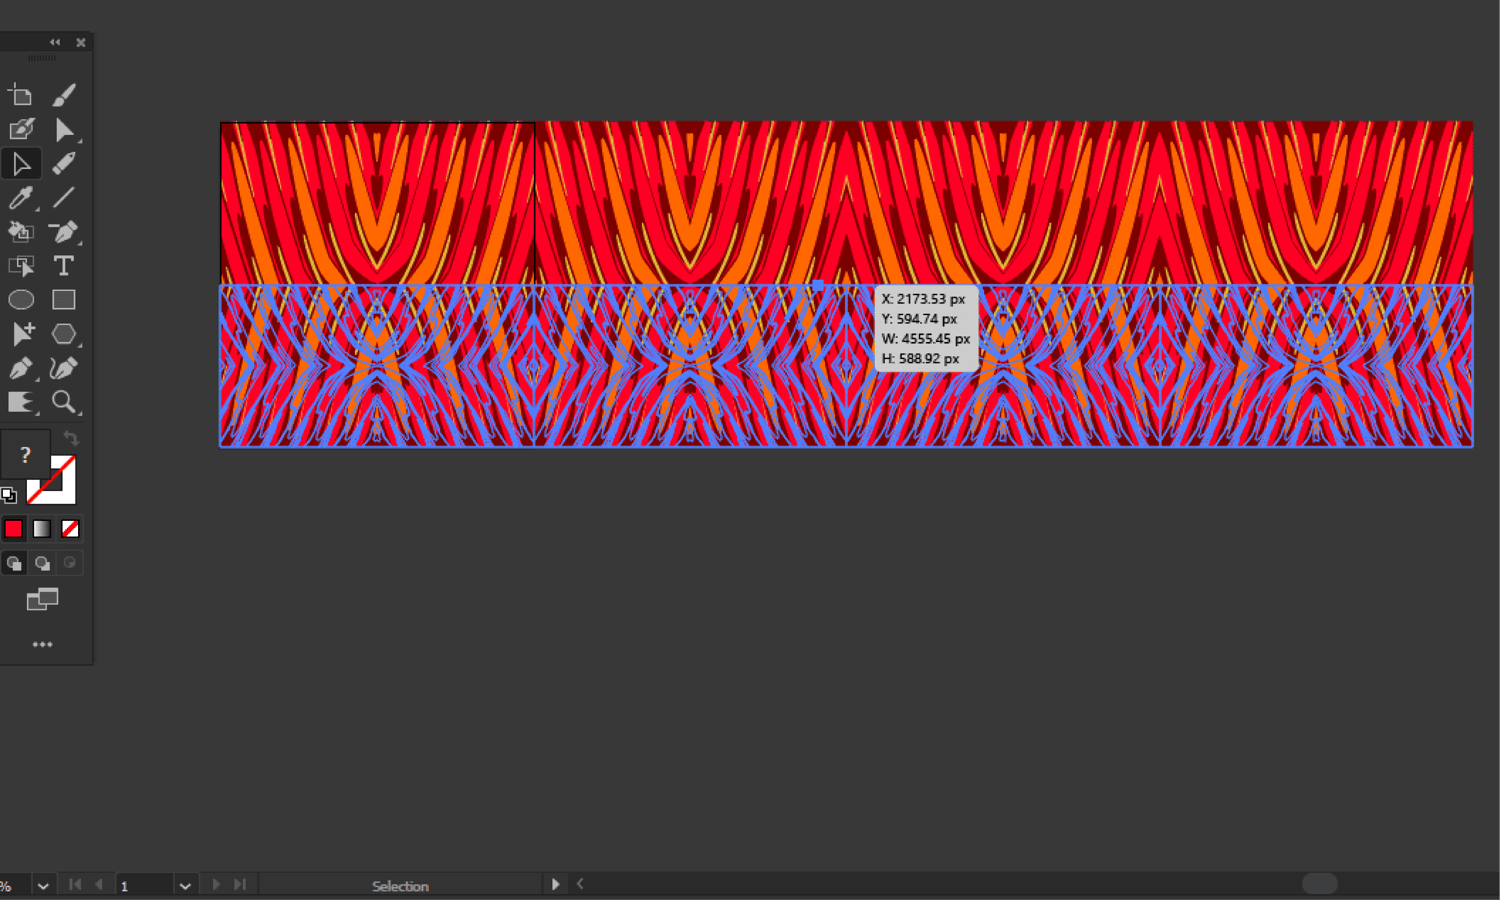Select the Type tool
1500x900 pixels.
click(x=64, y=266)
